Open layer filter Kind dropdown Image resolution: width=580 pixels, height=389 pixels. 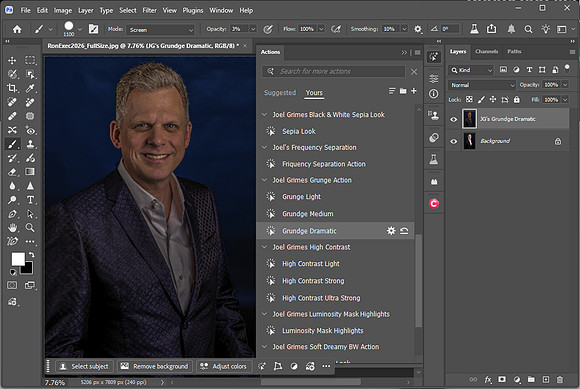472,70
